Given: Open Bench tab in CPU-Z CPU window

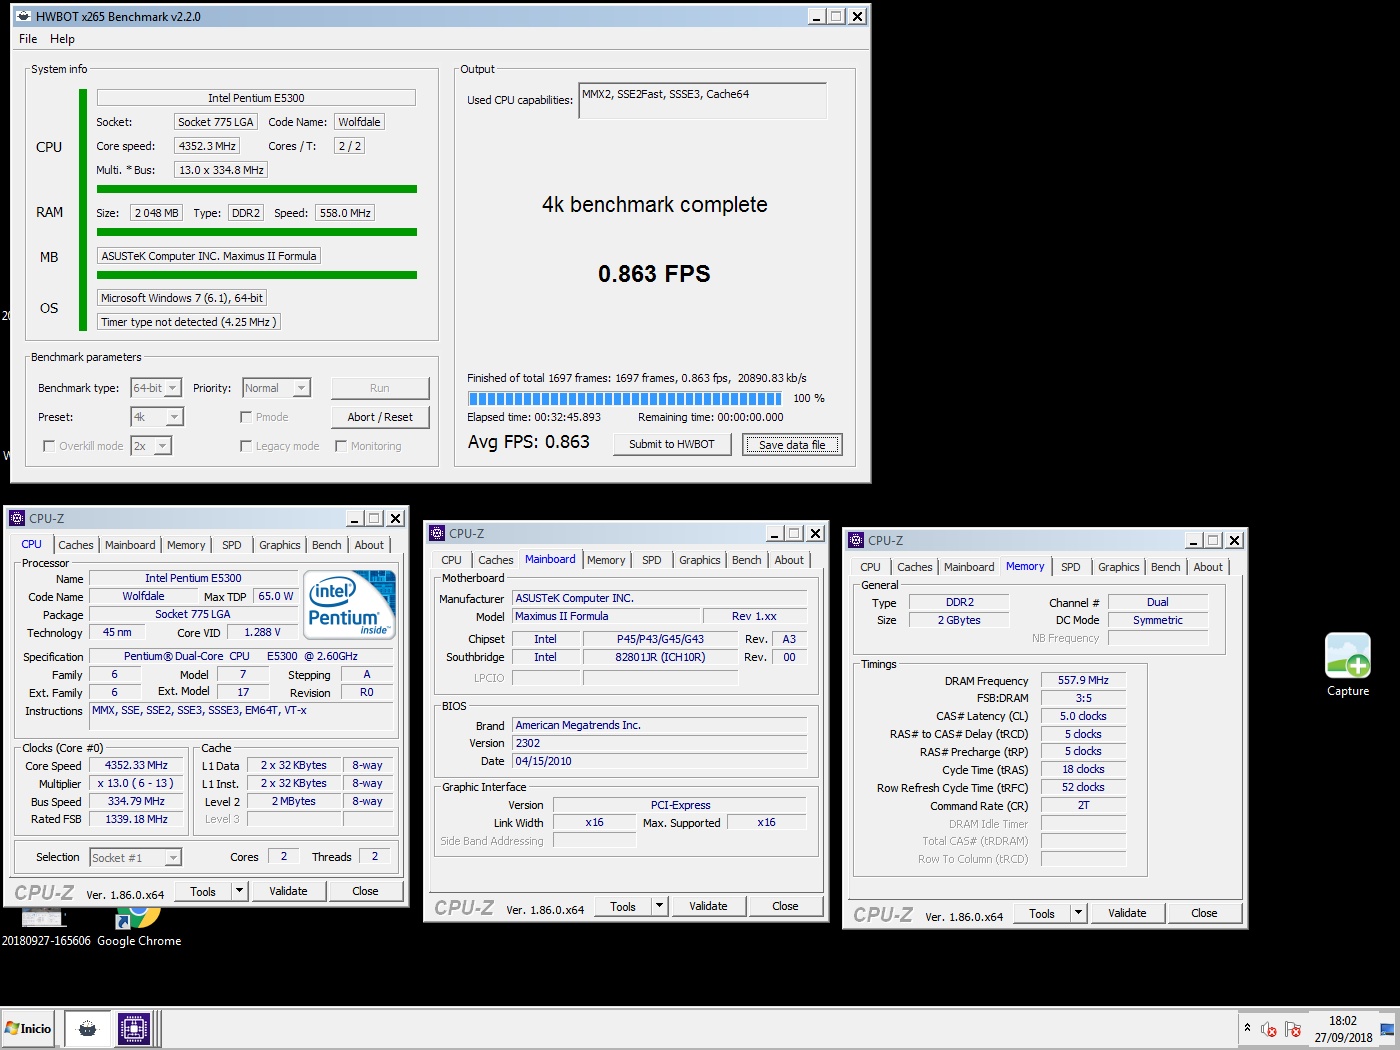Looking at the screenshot, I should point(326,545).
